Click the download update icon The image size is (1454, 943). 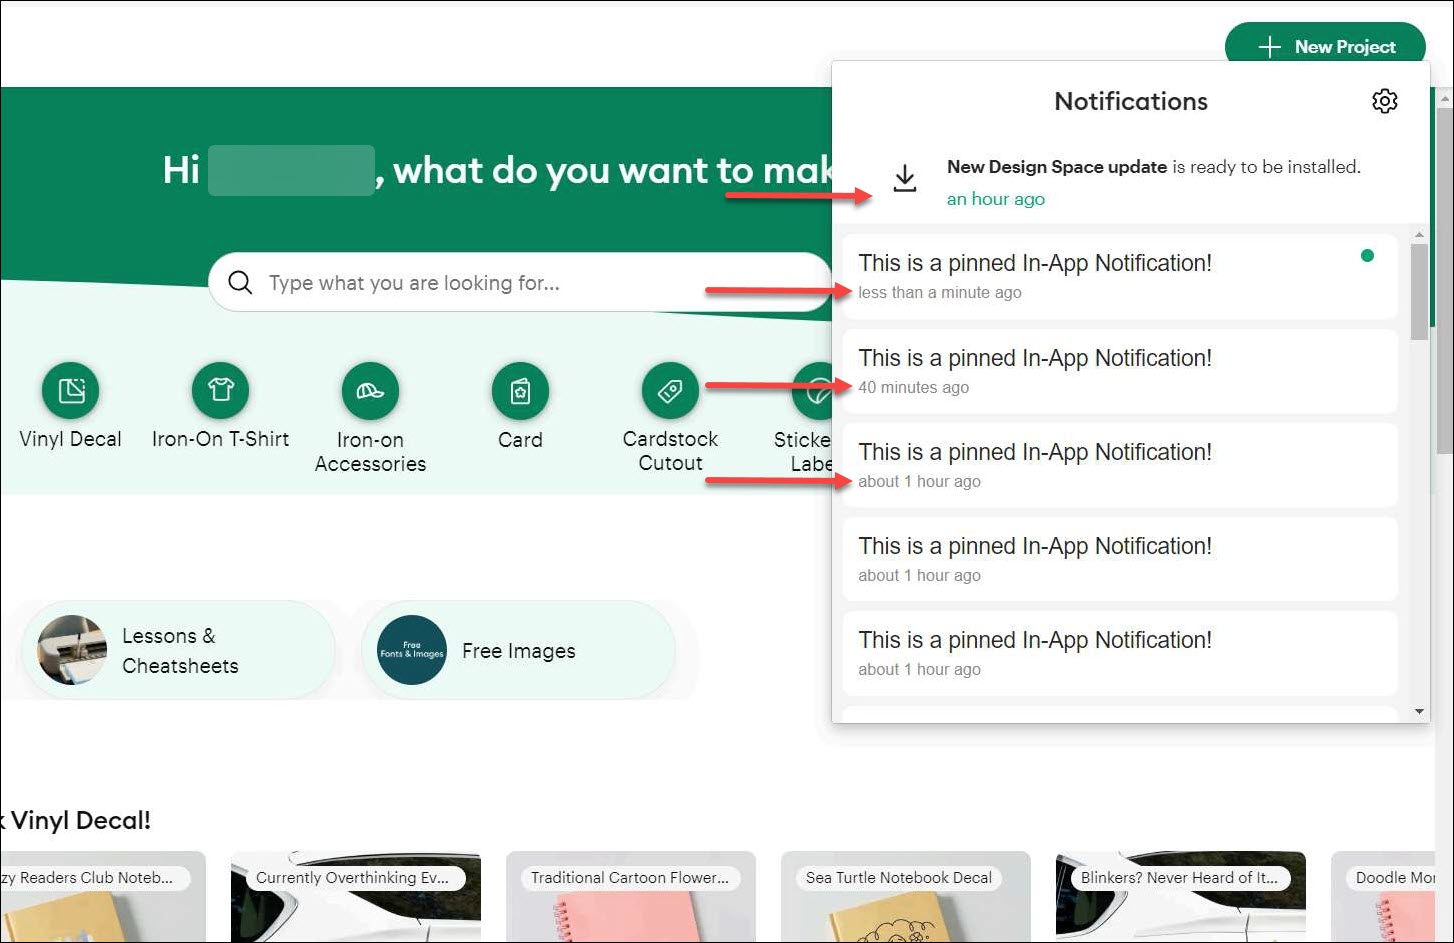pos(905,178)
